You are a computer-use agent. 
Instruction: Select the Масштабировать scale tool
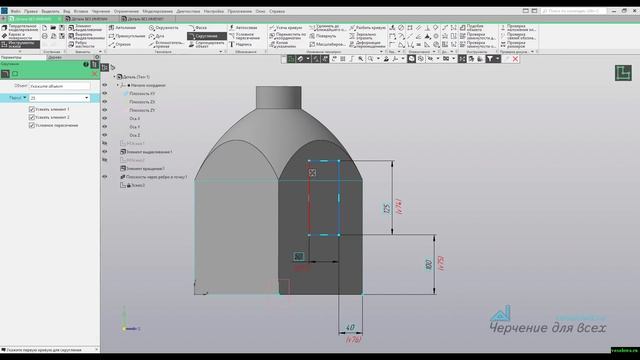[328, 44]
